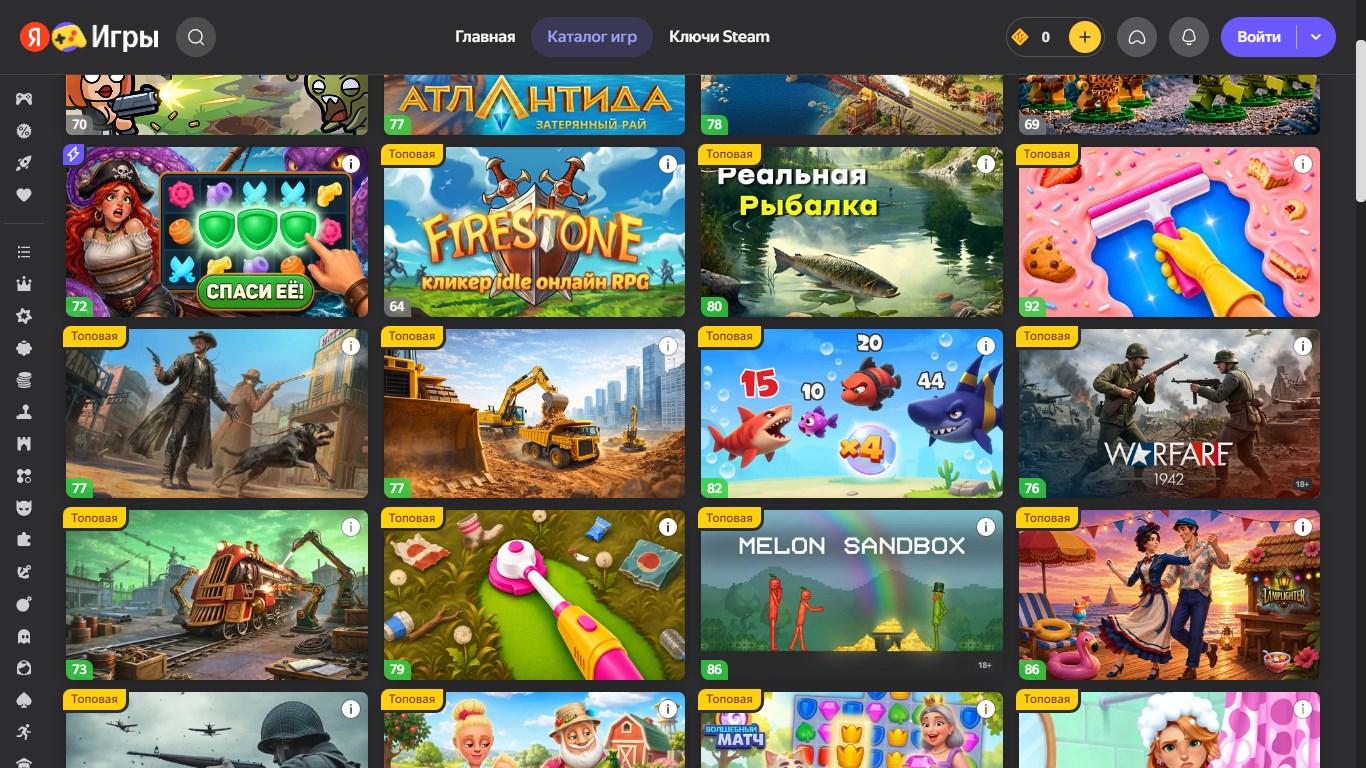The image size is (1366, 768).
Task: Click the bomb category icon
Action: [24, 604]
